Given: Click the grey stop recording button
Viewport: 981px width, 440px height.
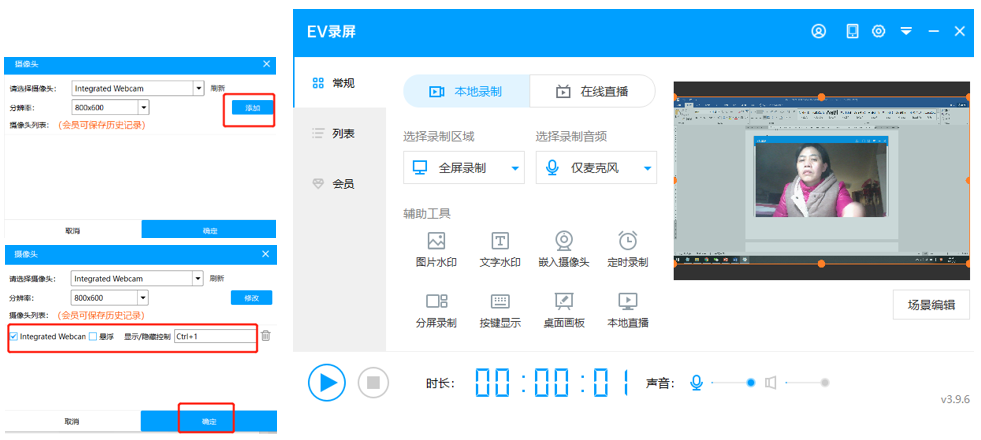Looking at the screenshot, I should (x=374, y=382).
